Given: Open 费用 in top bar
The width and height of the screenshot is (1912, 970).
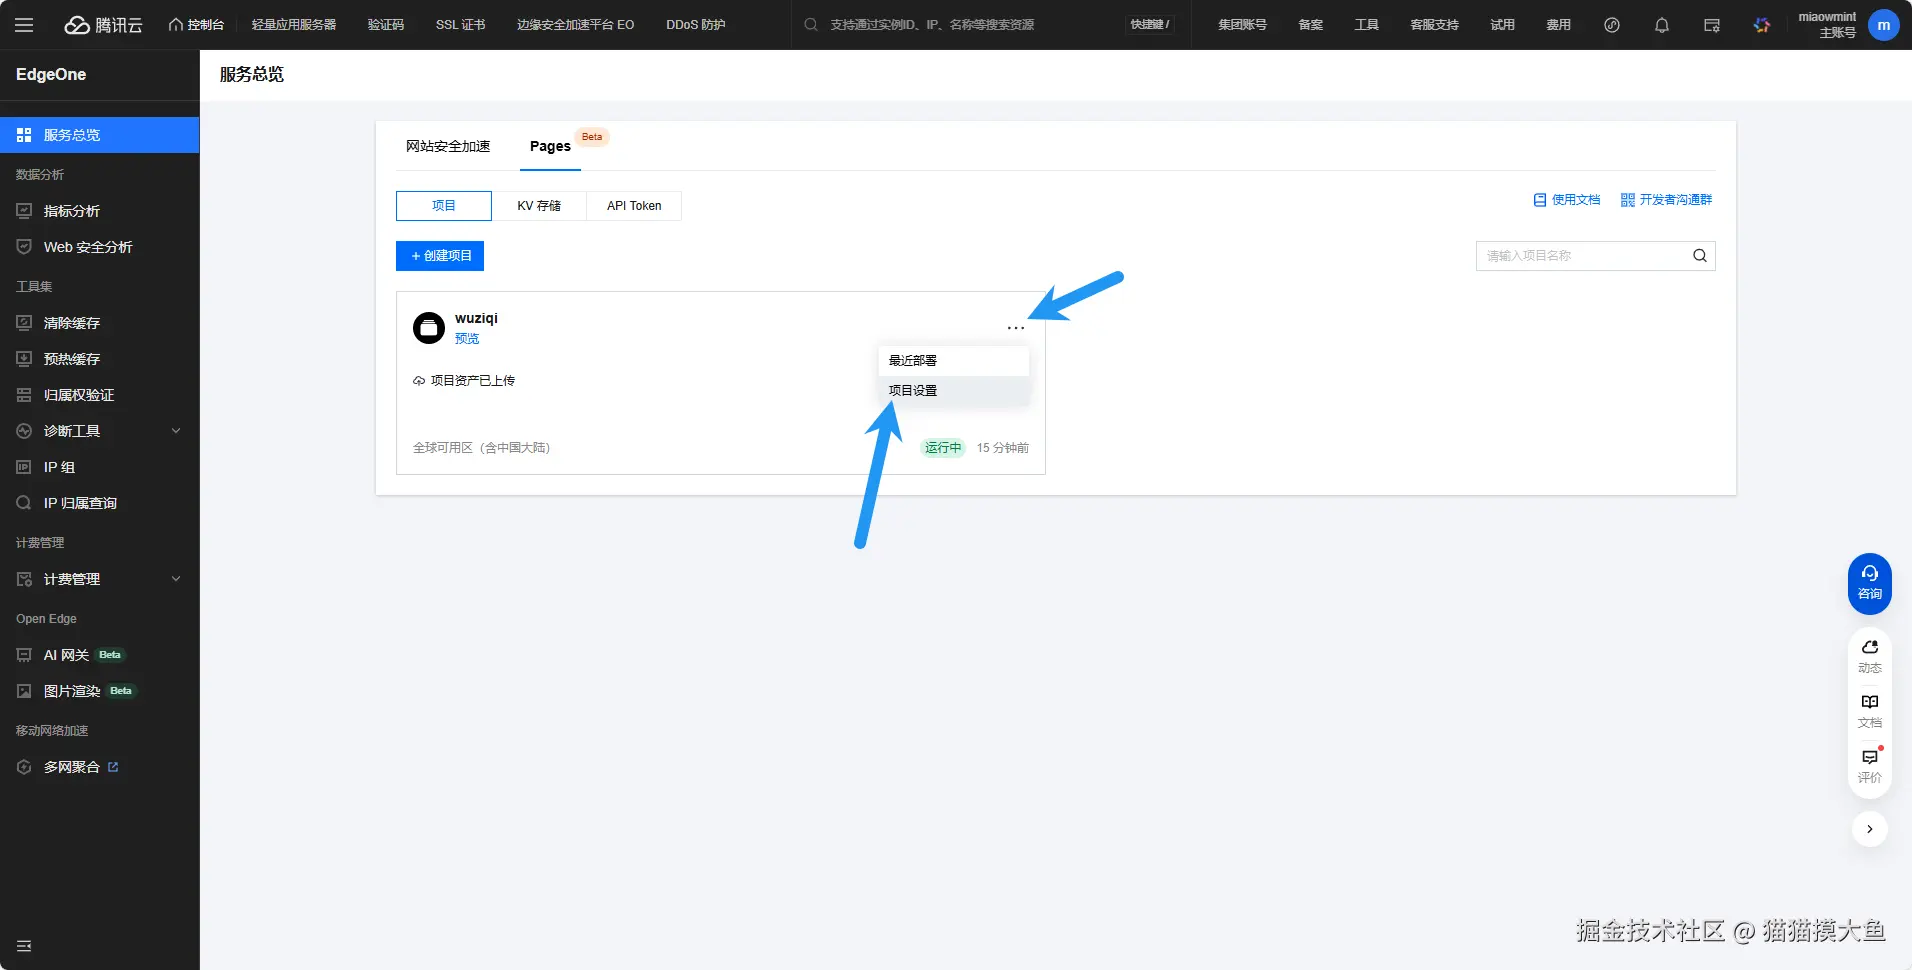Looking at the screenshot, I should [x=1559, y=25].
